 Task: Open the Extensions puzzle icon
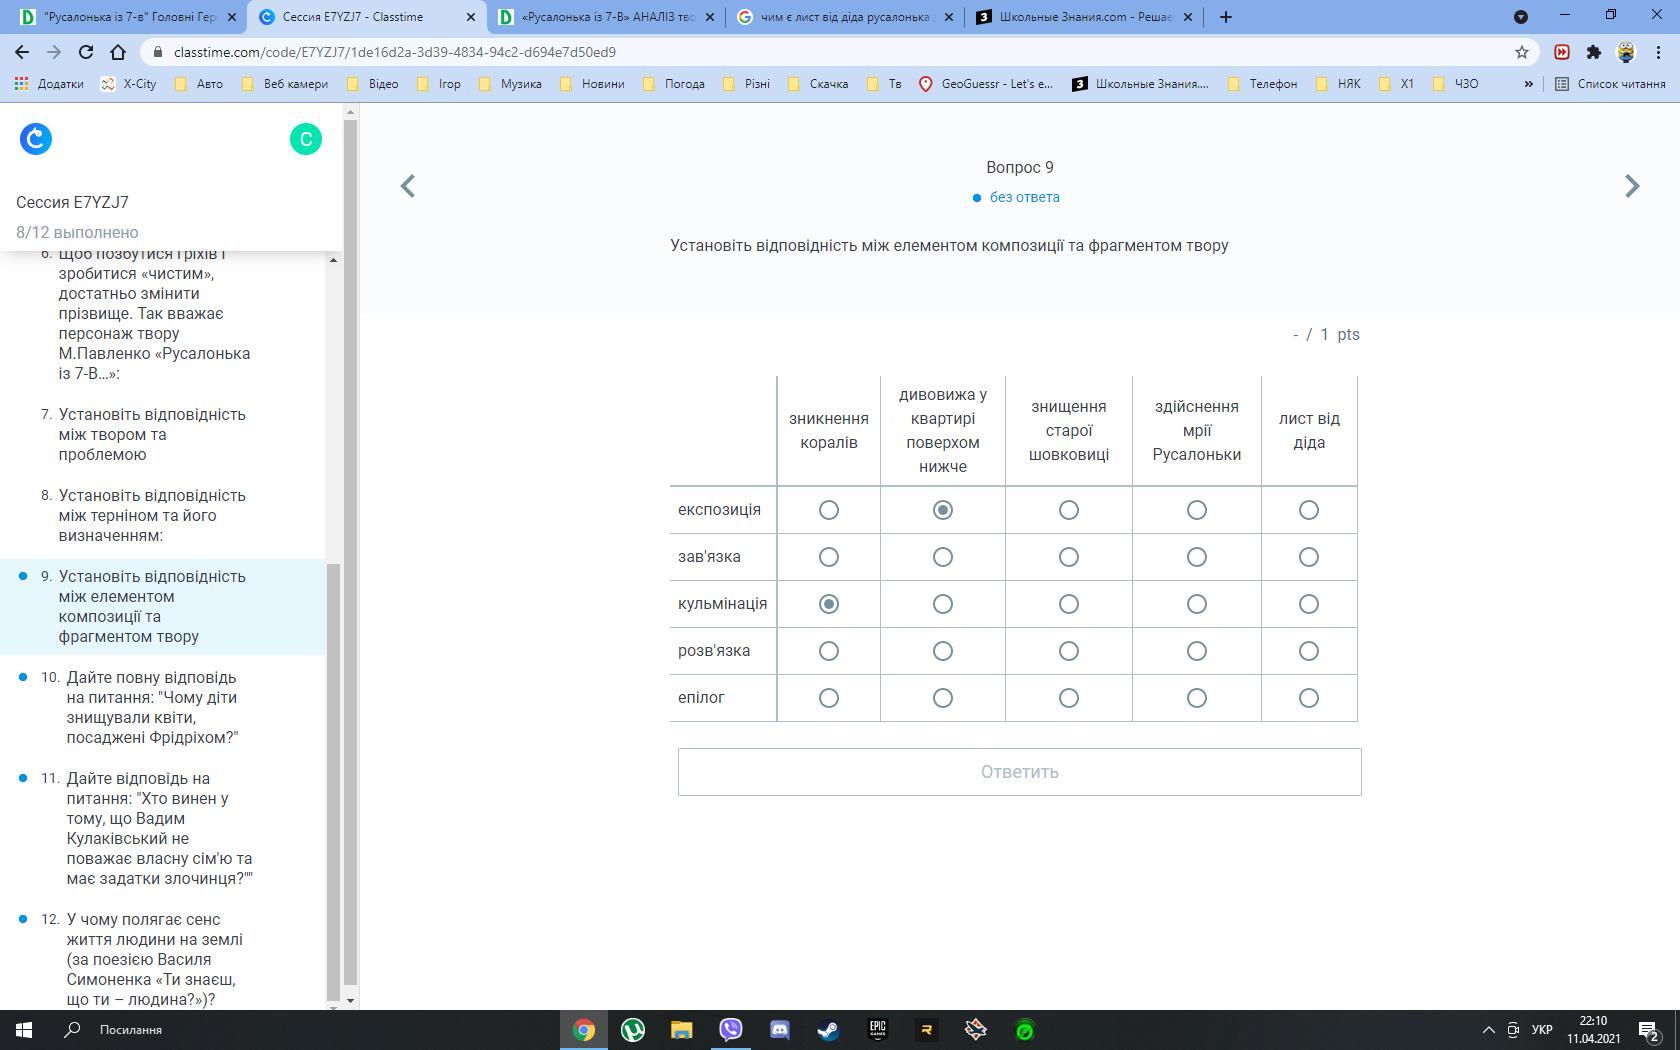point(1594,52)
